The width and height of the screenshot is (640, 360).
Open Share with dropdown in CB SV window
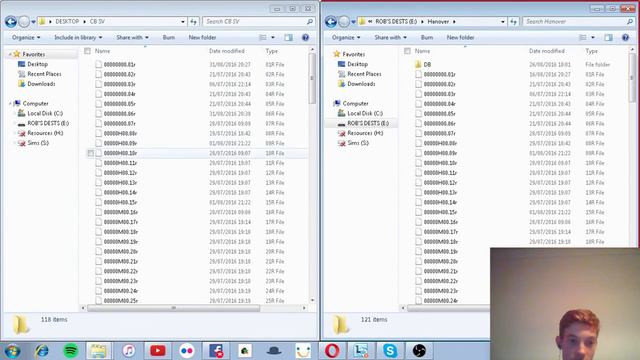click(x=132, y=38)
